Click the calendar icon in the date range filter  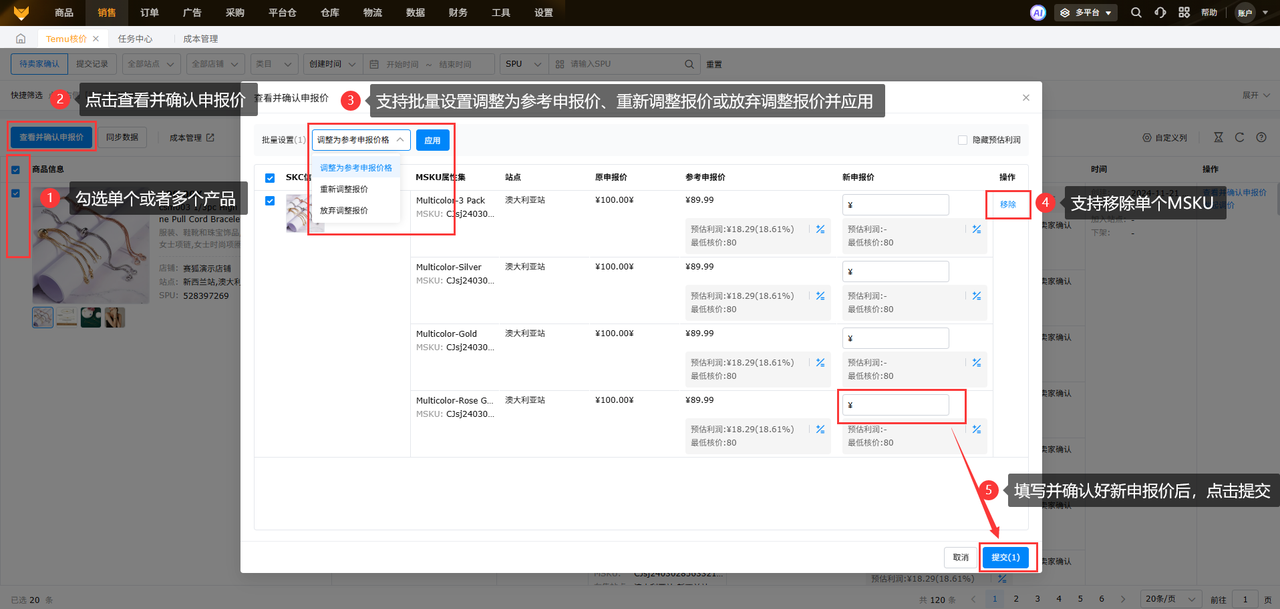tap(373, 64)
